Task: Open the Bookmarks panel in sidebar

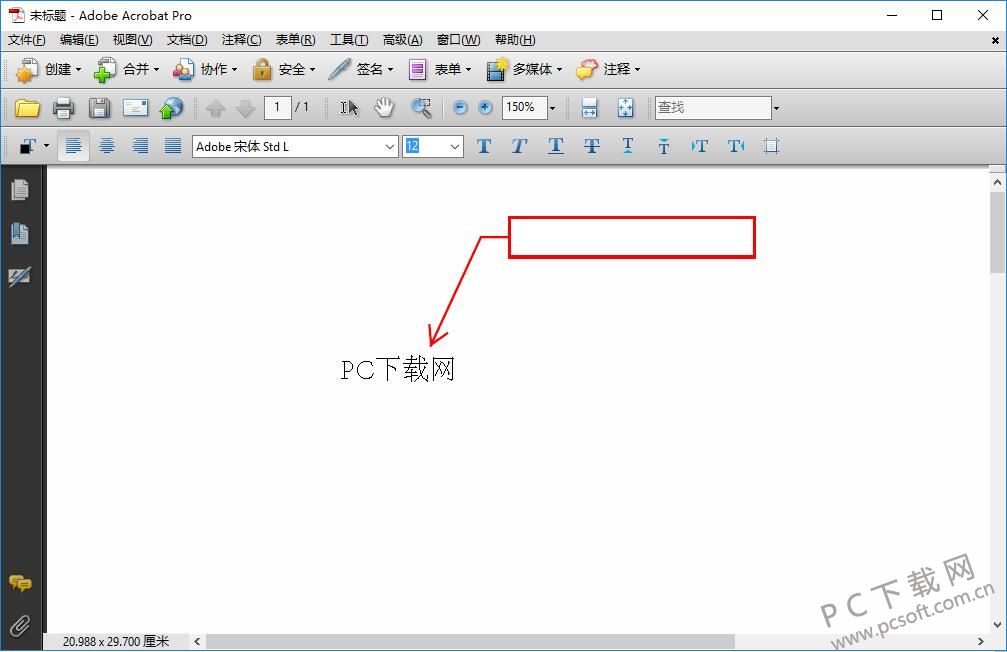Action: 20,233
